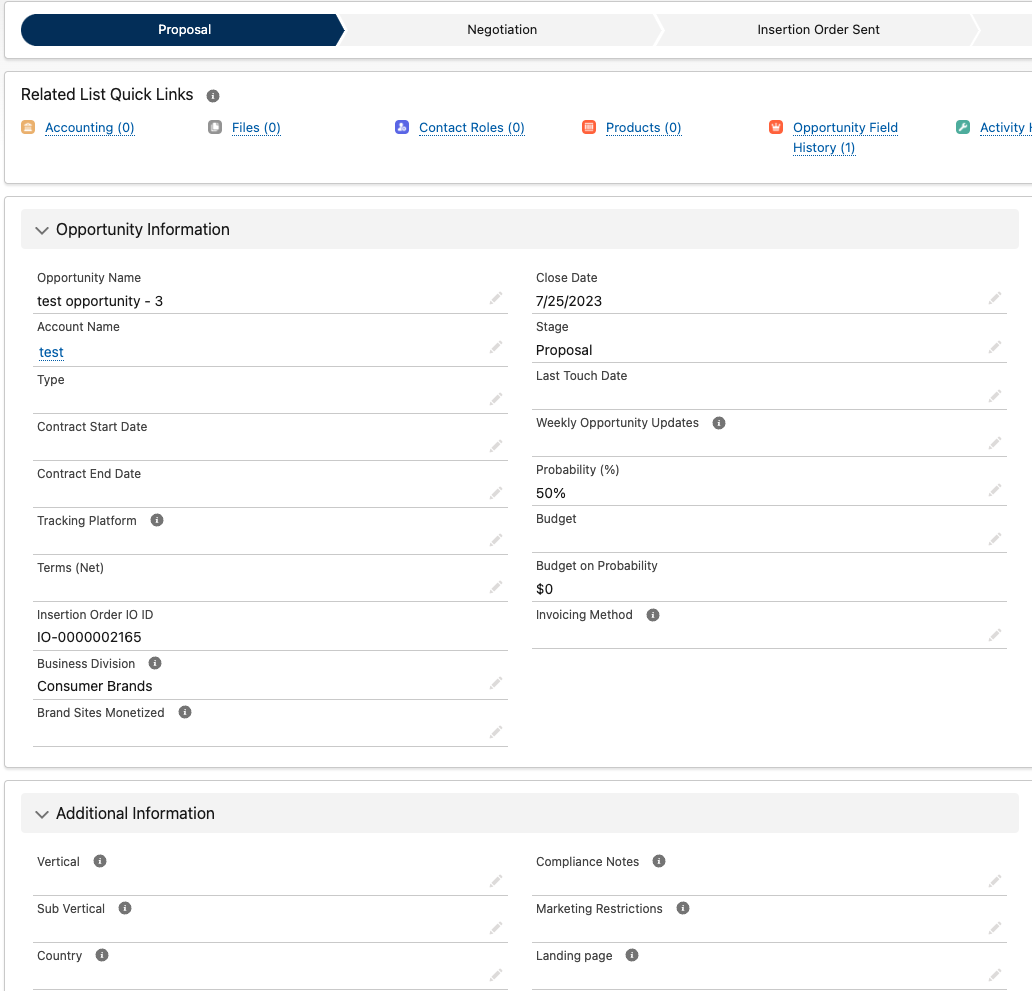Screen dimensions: 1032x991
Task: Edit Opportunity Name using the pencil icon
Action: pos(496,297)
